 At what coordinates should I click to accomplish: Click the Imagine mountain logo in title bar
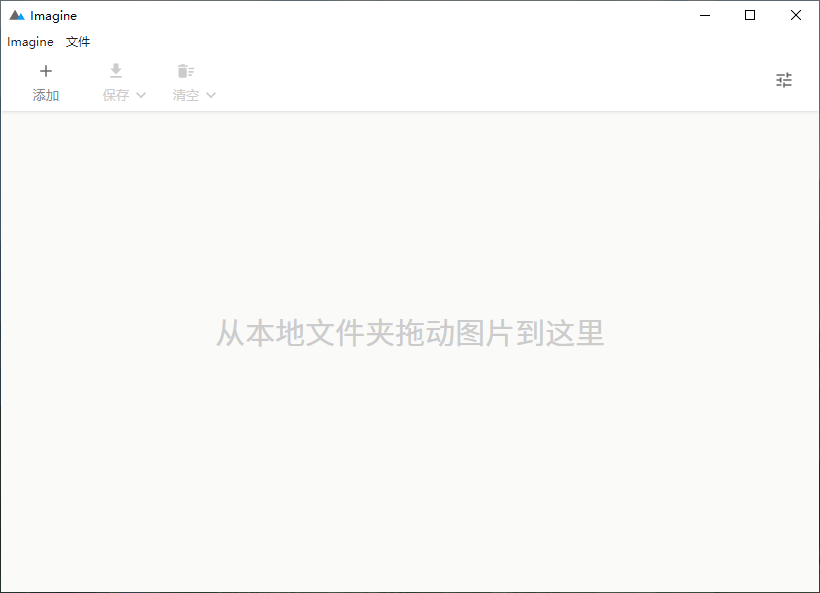(16, 16)
